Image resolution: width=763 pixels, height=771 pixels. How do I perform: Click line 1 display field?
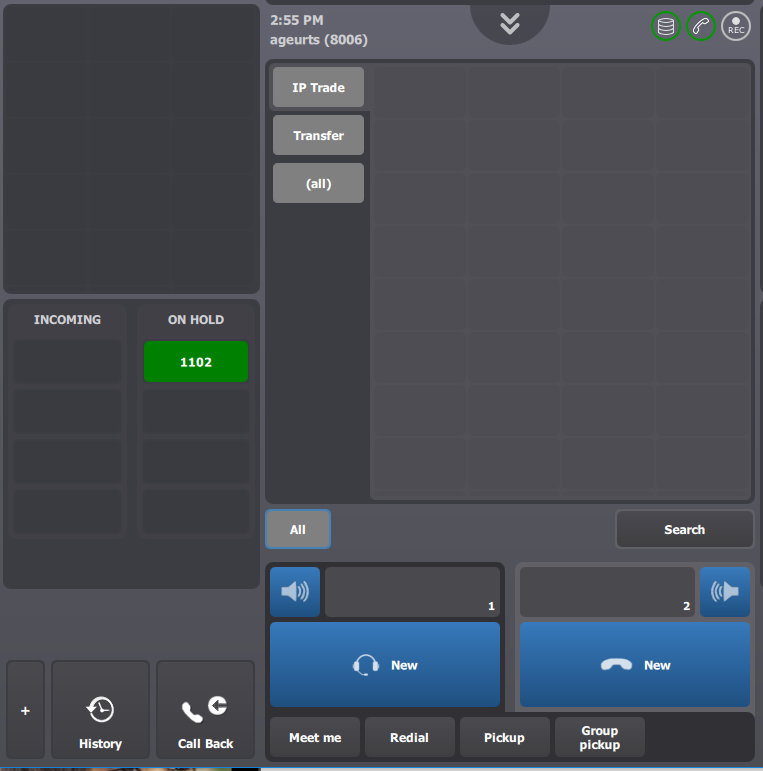pos(412,592)
